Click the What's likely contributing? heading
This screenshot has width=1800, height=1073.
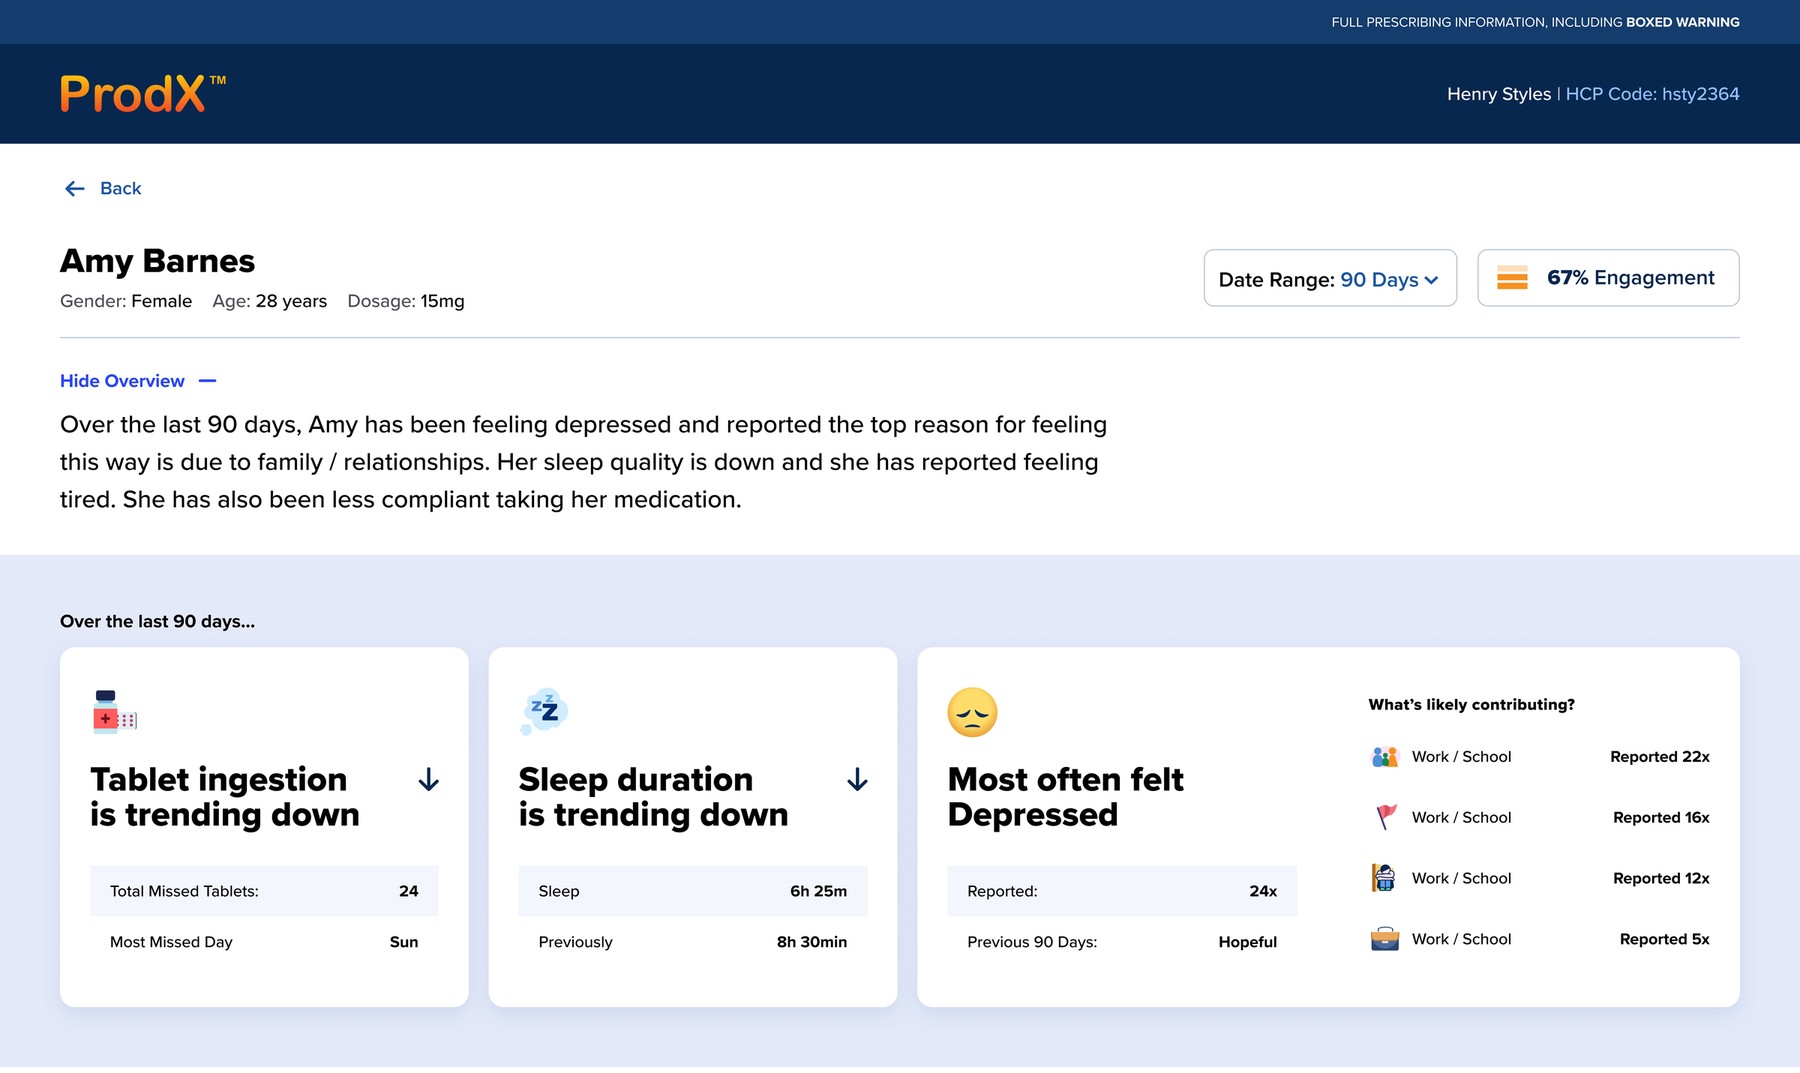[x=1472, y=705]
